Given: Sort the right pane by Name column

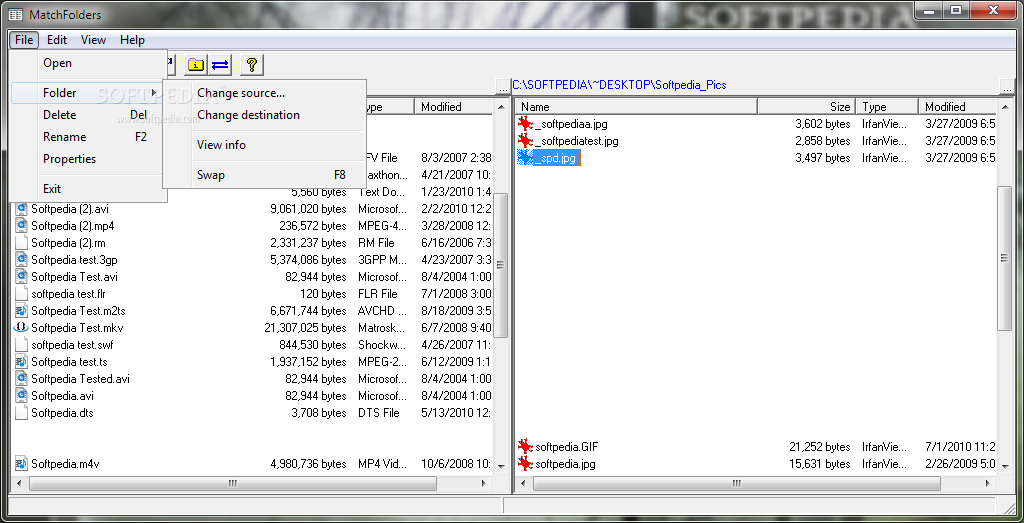Looking at the screenshot, I should click(636, 106).
